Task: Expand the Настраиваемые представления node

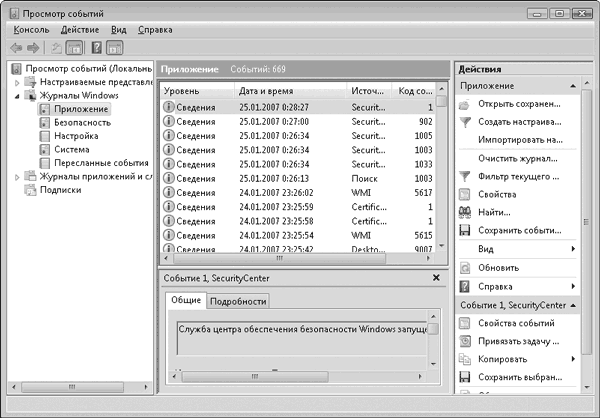Action: coord(16,81)
